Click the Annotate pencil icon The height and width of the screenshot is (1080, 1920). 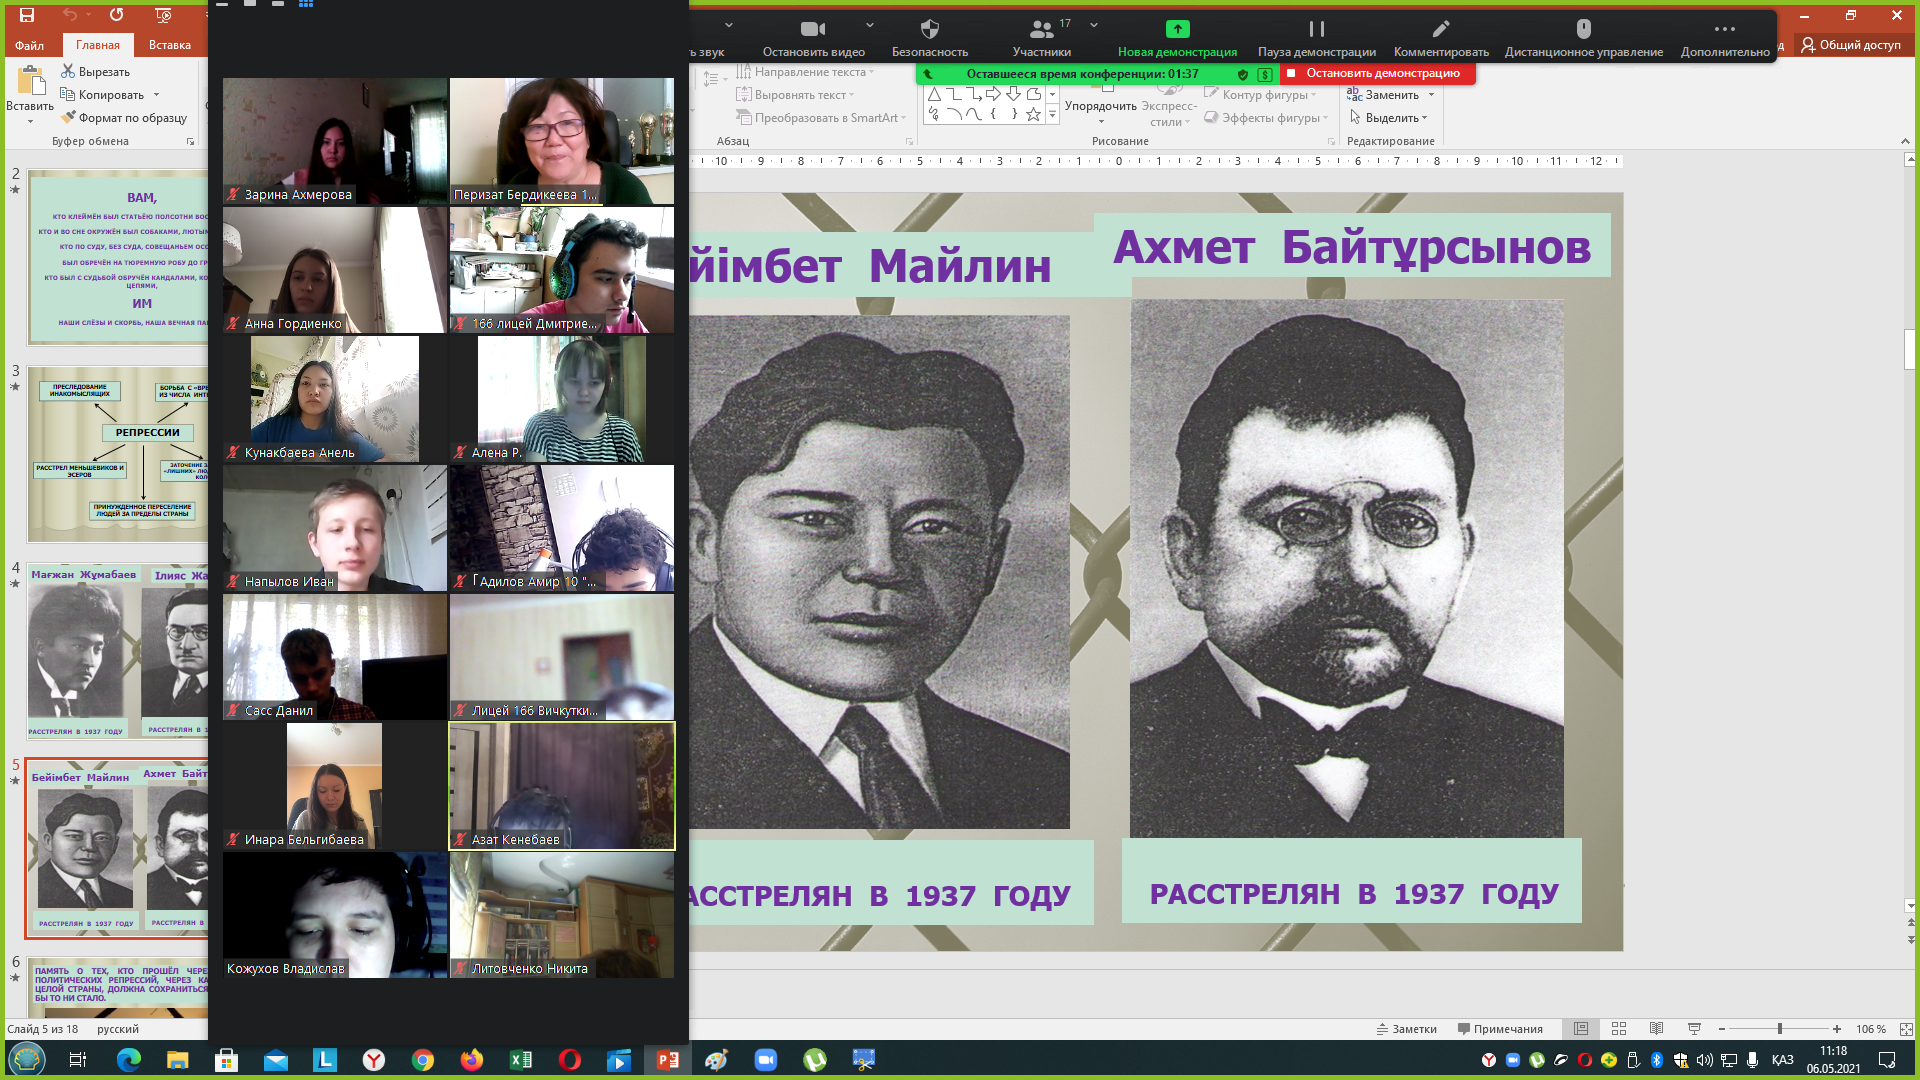click(1440, 30)
